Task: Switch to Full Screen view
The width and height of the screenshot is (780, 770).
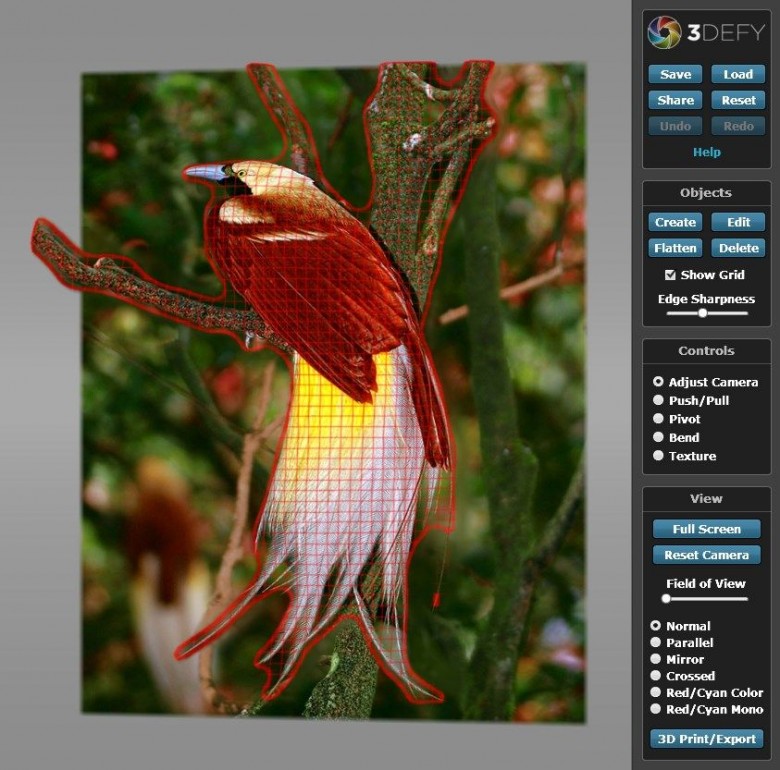Action: pos(706,529)
